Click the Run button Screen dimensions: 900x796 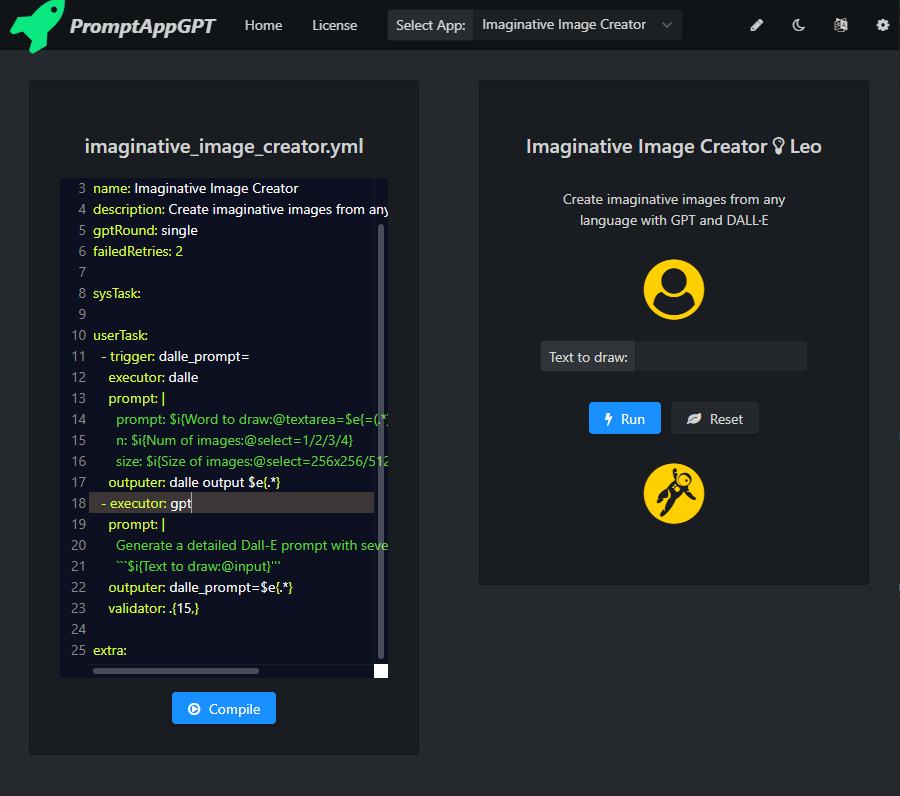pos(624,418)
